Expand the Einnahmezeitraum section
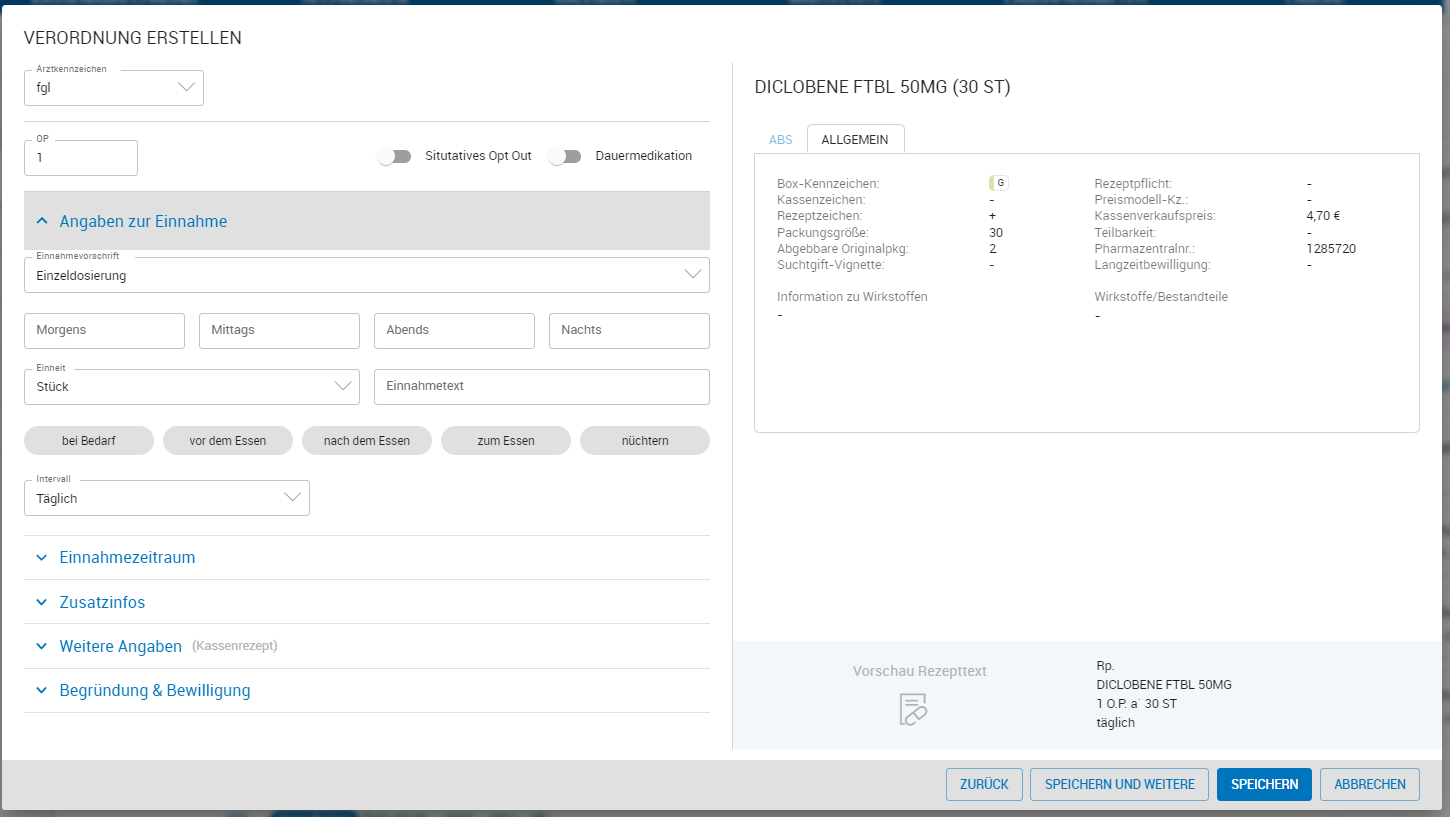 click(x=127, y=557)
